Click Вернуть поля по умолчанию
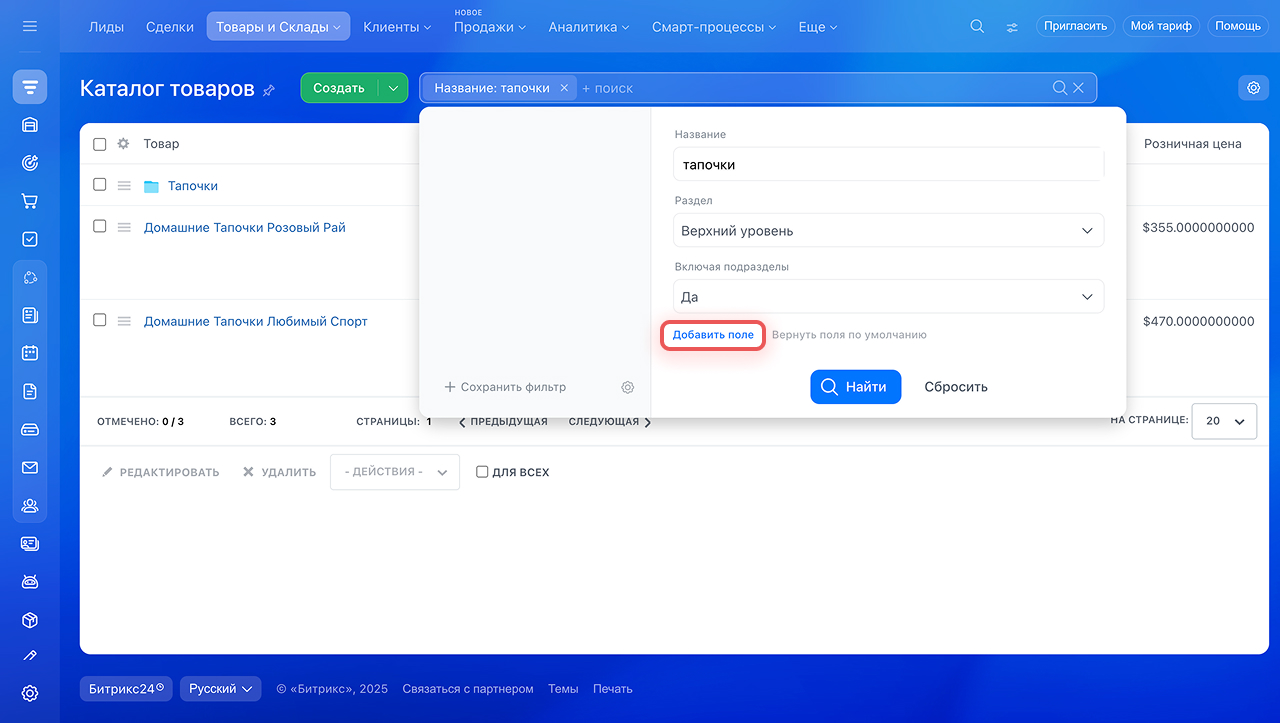This screenshot has height=723, width=1280. coord(849,335)
